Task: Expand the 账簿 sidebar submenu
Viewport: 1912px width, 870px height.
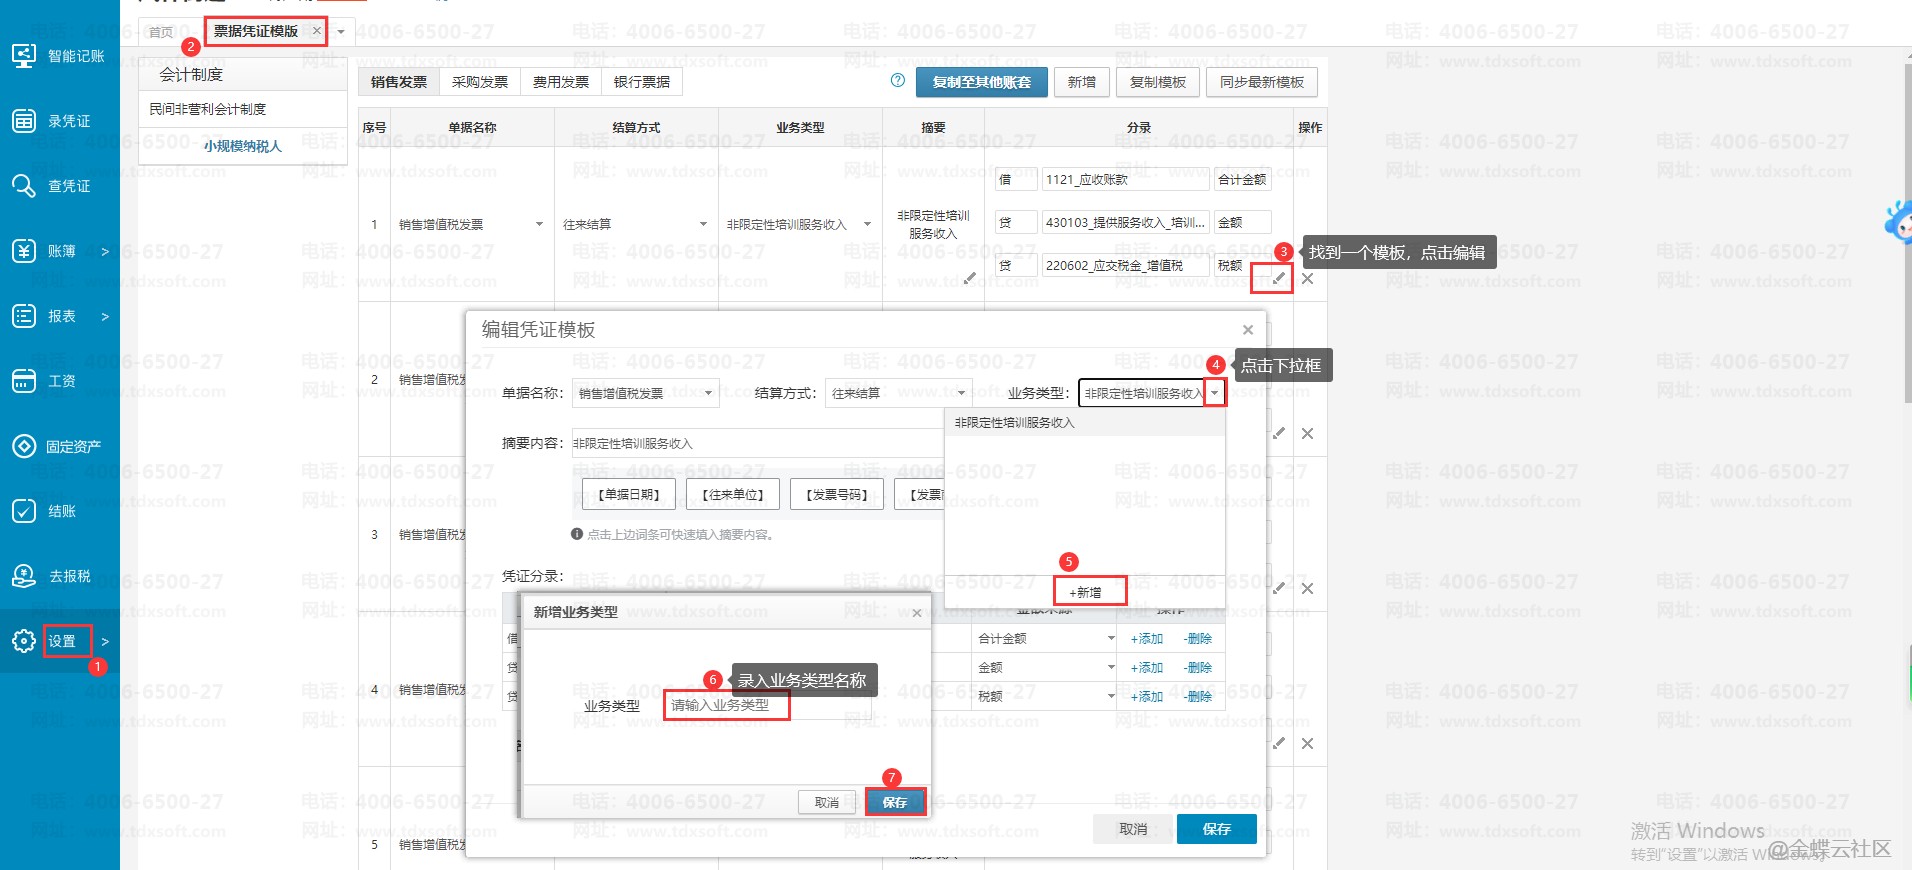Action: (104, 252)
